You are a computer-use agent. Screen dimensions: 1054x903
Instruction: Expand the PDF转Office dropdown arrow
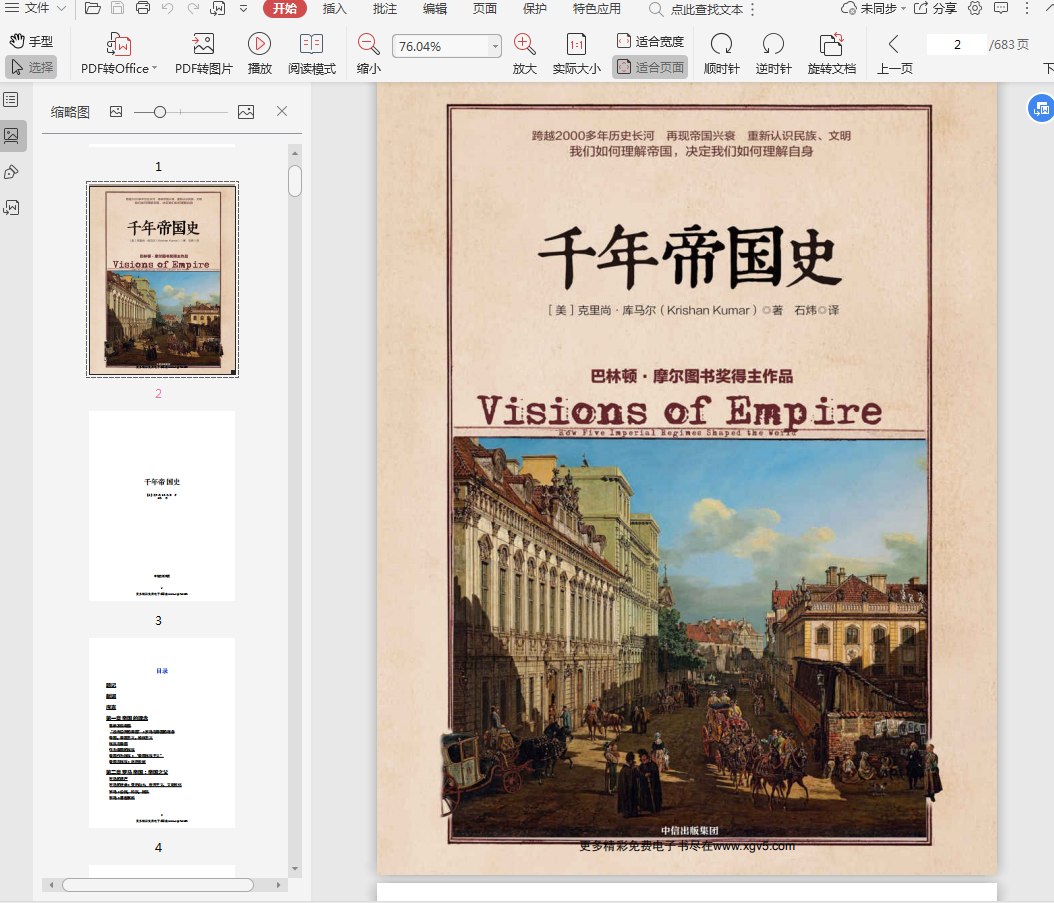click(155, 69)
